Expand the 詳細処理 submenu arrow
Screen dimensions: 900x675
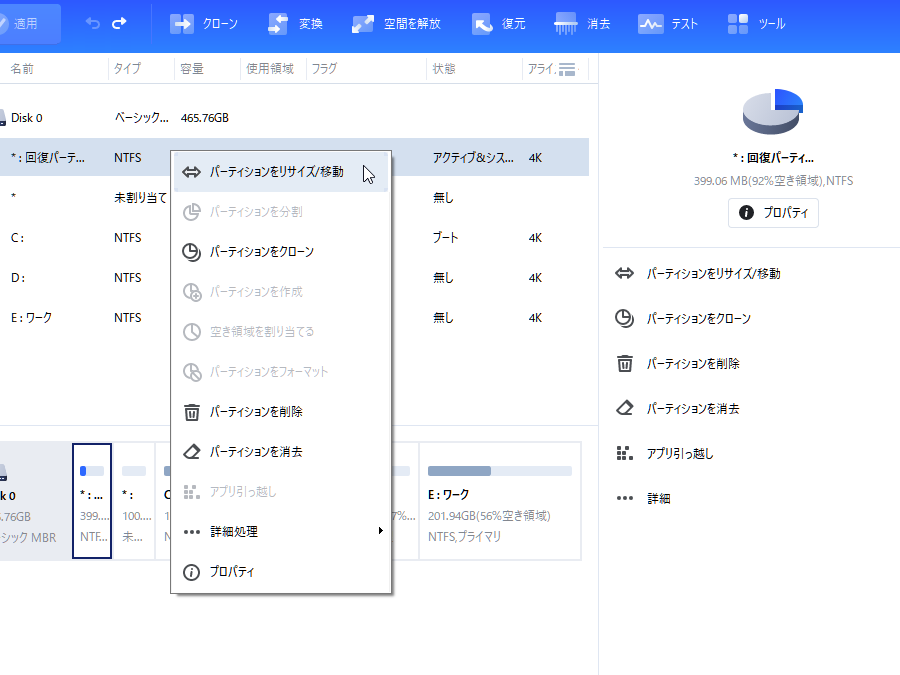tap(380, 531)
